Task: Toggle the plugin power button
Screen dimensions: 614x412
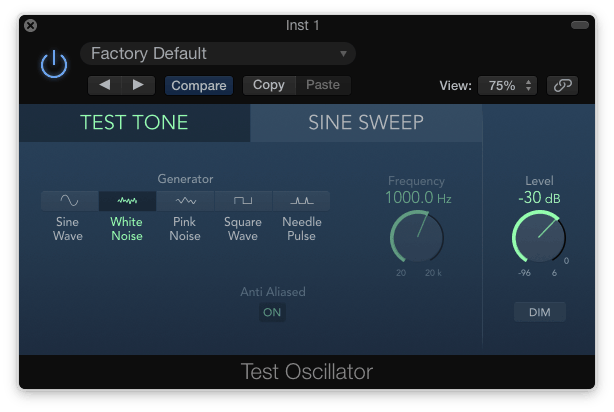Action: pos(54,64)
